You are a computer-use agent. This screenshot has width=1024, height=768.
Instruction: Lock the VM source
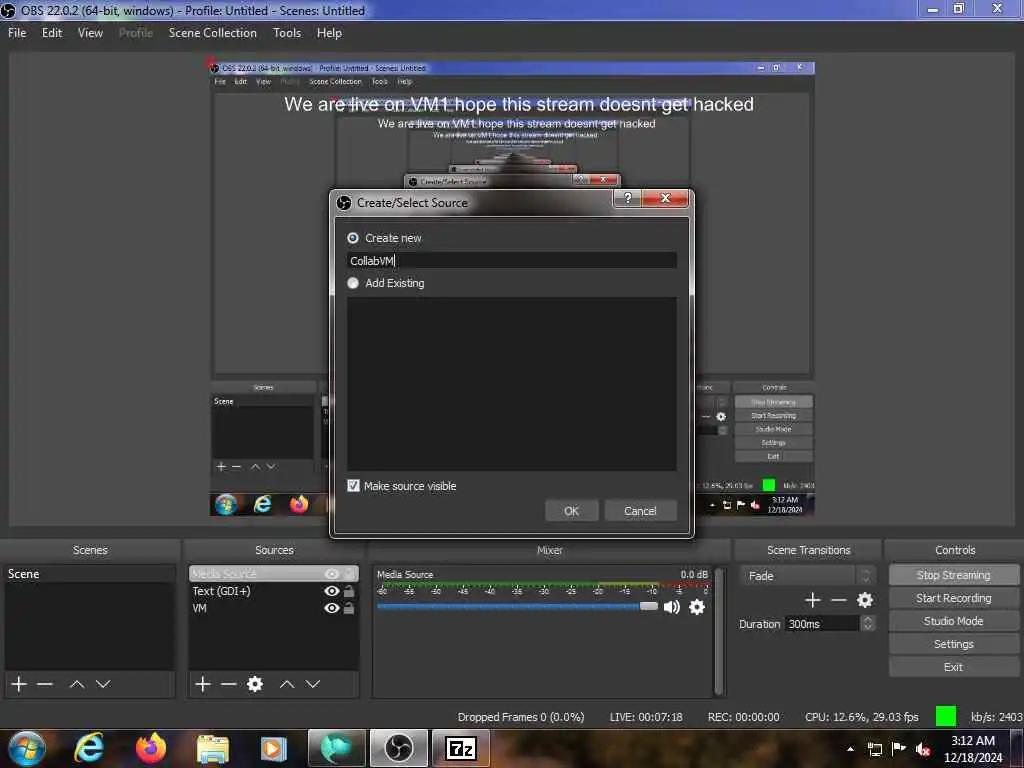349,608
